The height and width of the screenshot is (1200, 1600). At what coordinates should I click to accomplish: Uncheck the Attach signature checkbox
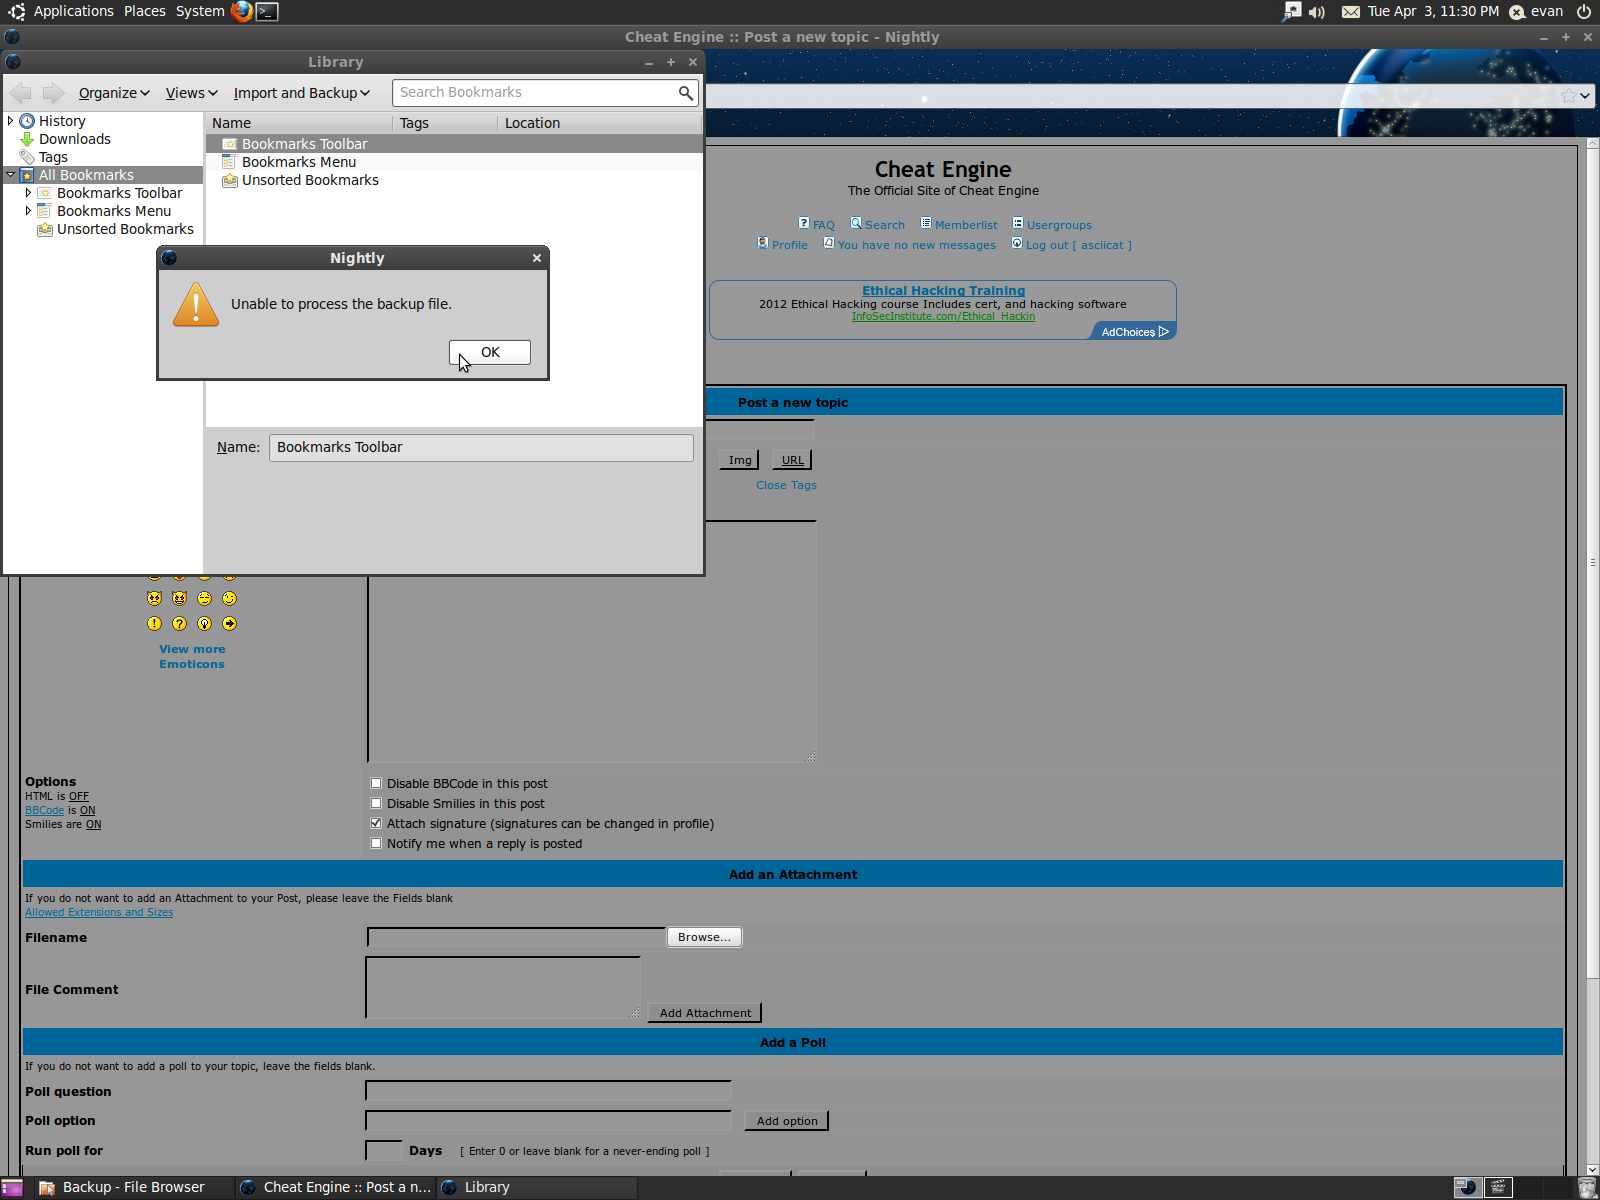[x=376, y=823]
